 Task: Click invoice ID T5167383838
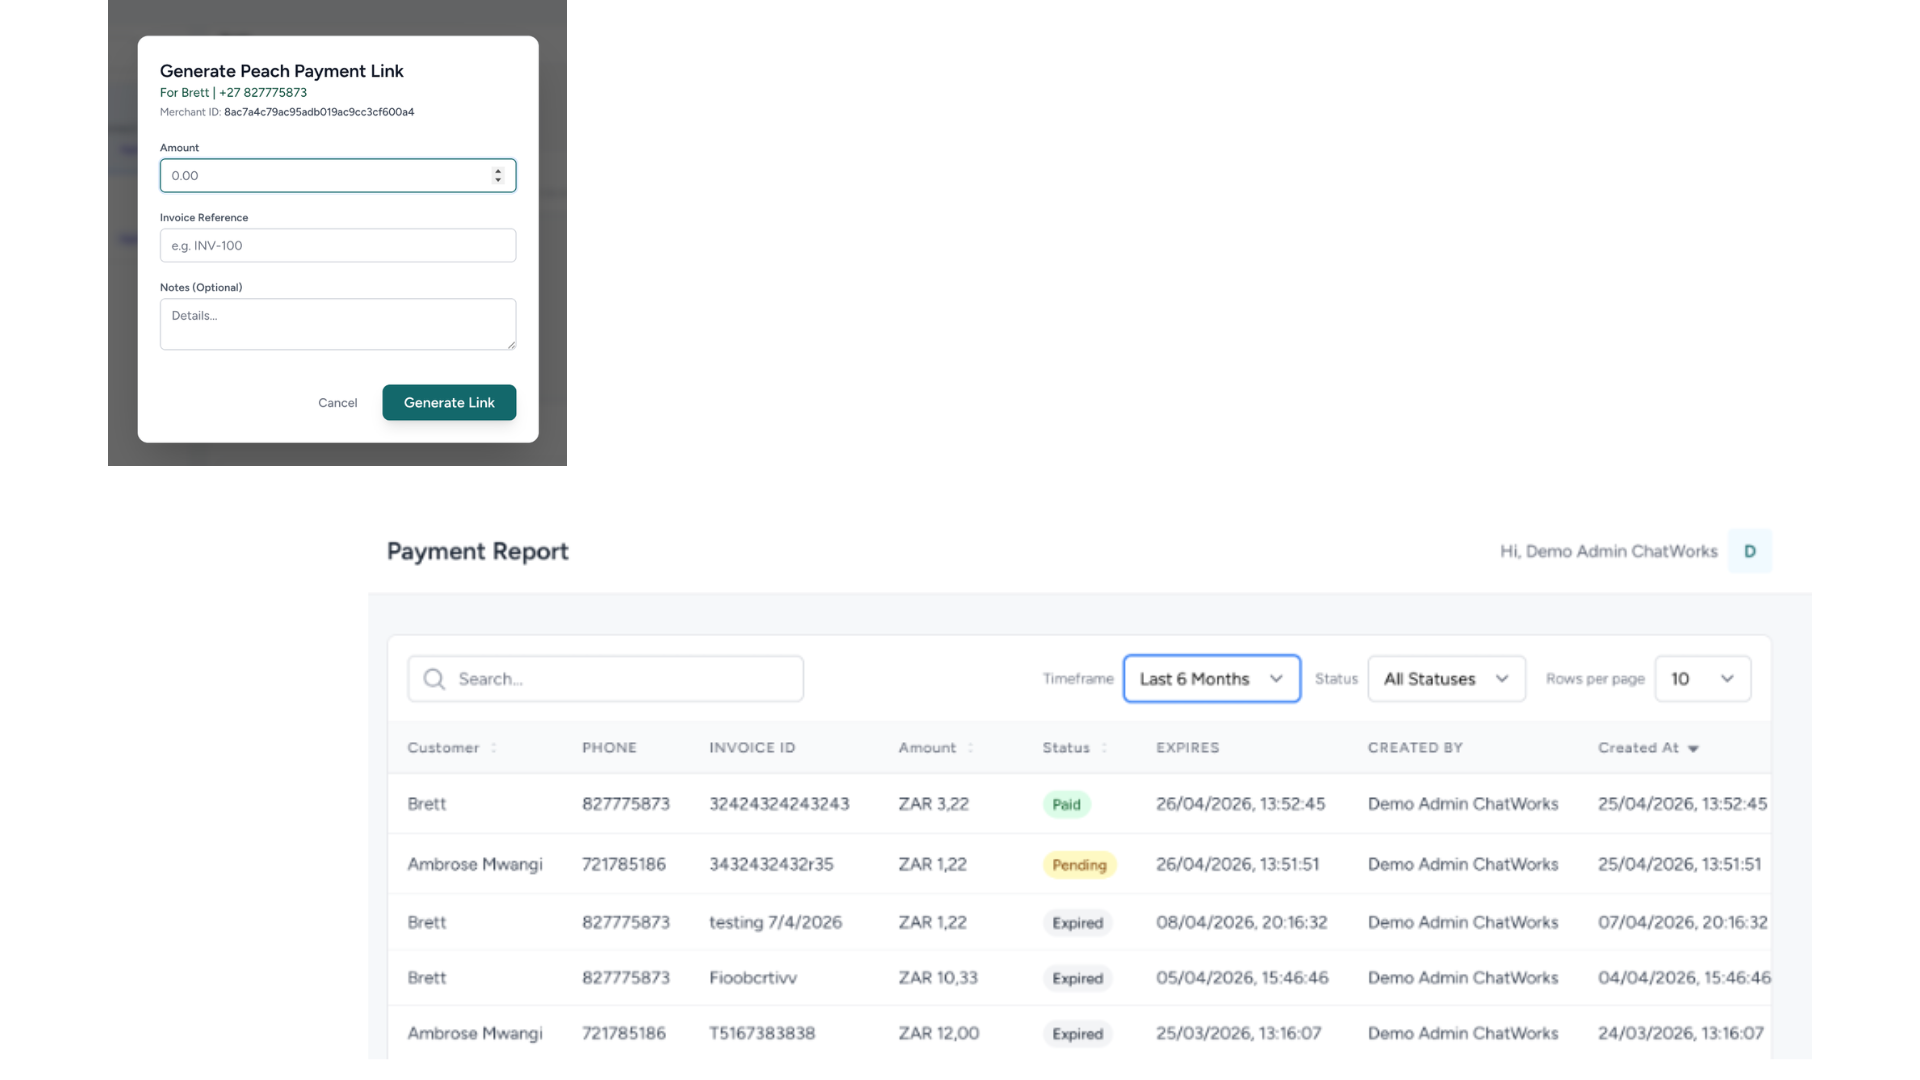762,1033
